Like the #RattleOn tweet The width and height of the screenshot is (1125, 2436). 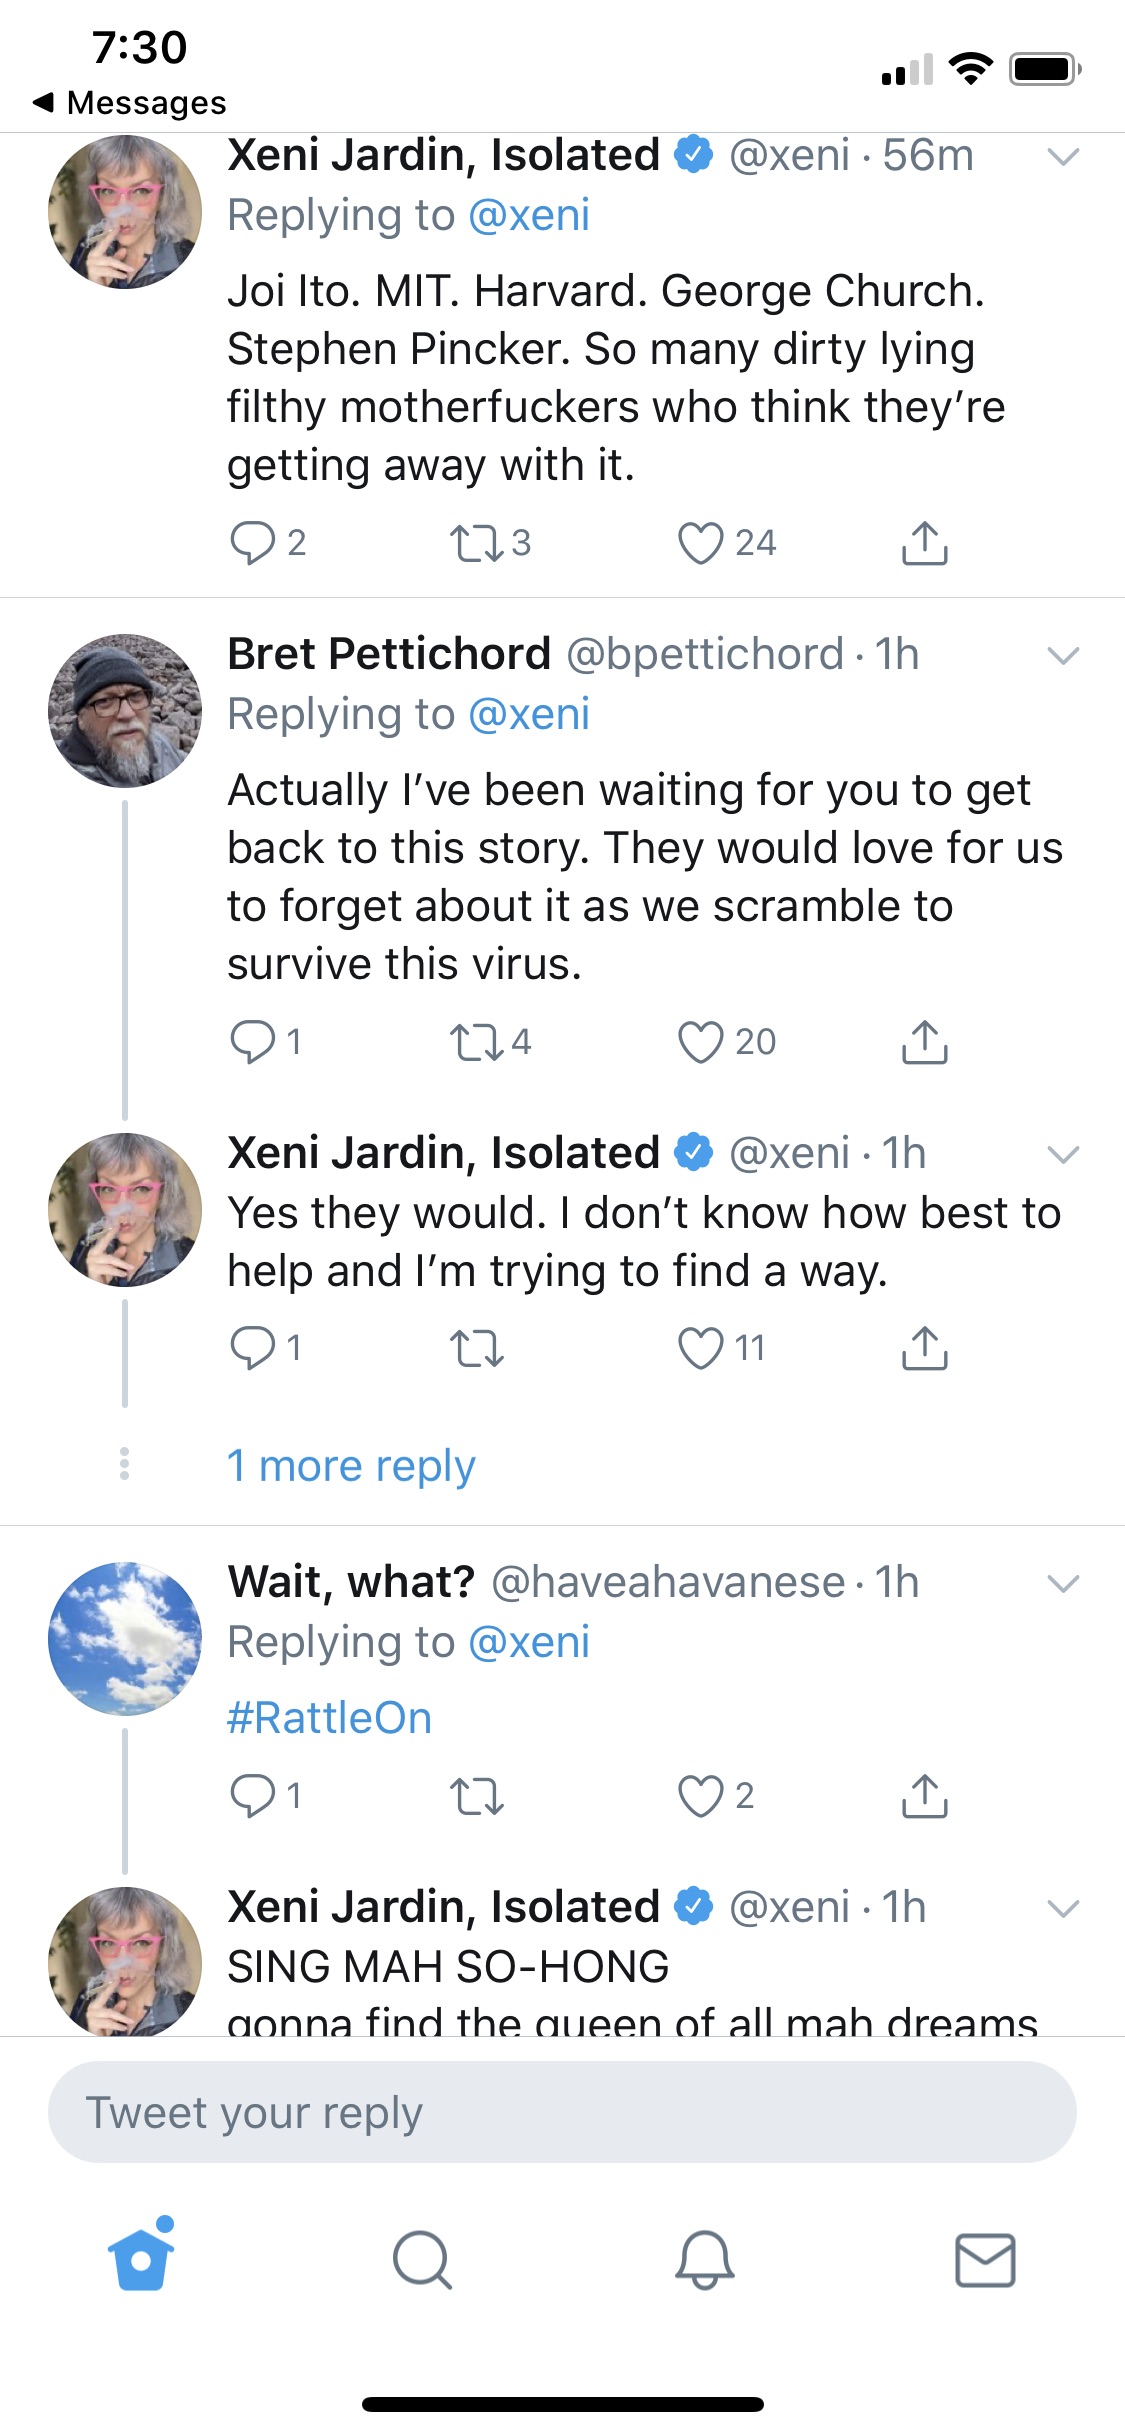coord(700,1796)
